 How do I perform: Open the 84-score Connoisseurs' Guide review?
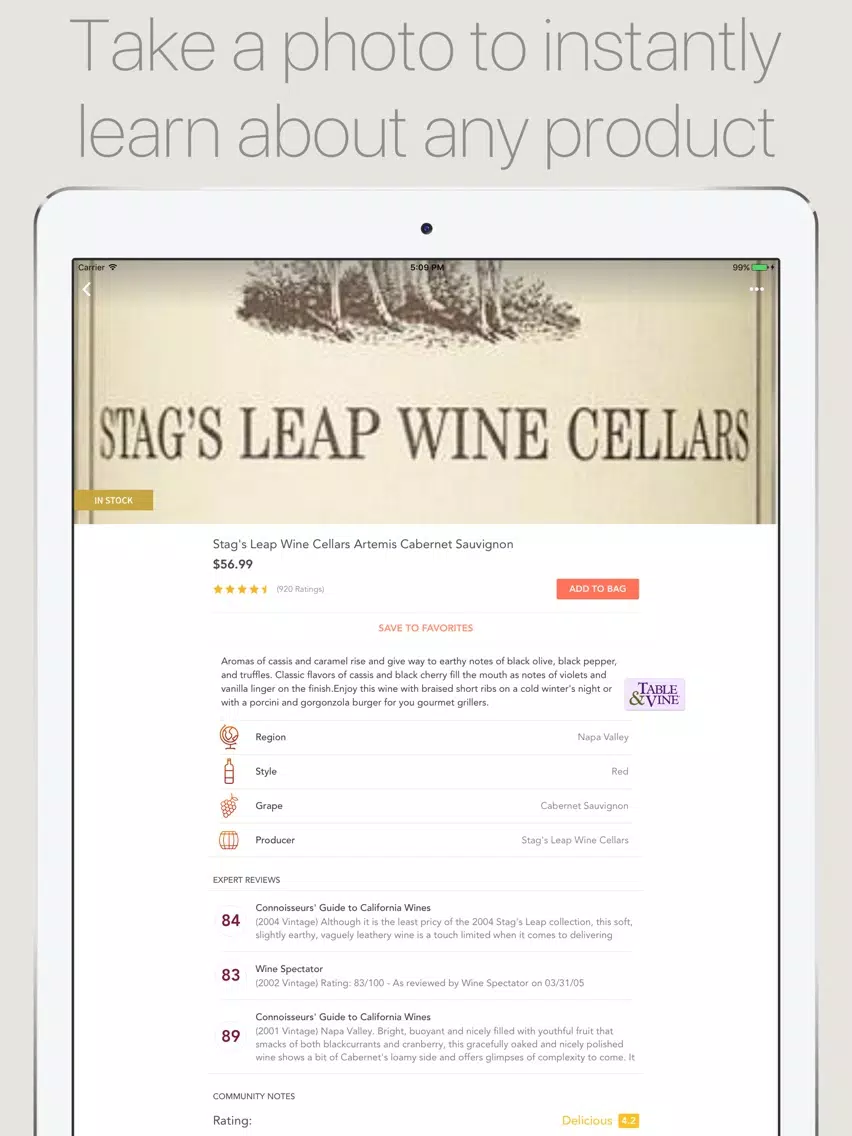[425, 921]
